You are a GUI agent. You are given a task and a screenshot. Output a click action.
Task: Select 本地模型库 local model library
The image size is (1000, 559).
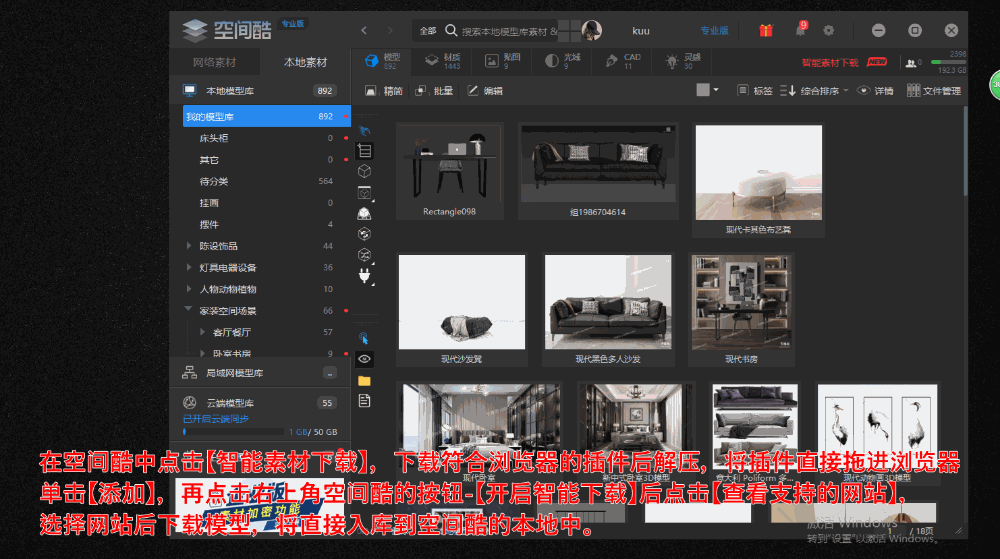pos(260,91)
